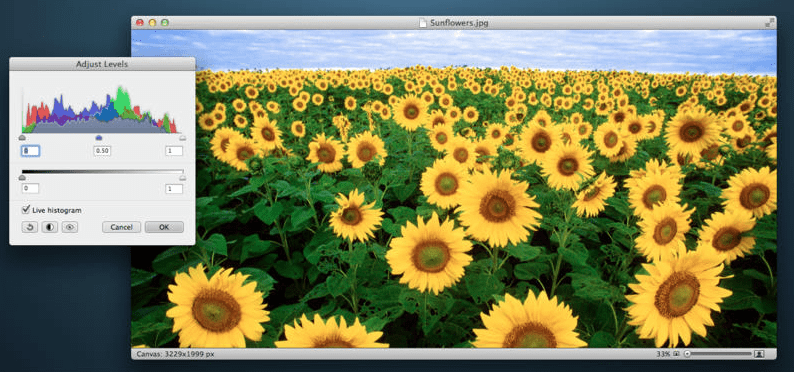Click the Adjust Levels dialog title bar
Image resolution: width=794 pixels, height=372 pixels.
pyautogui.click(x=102, y=64)
